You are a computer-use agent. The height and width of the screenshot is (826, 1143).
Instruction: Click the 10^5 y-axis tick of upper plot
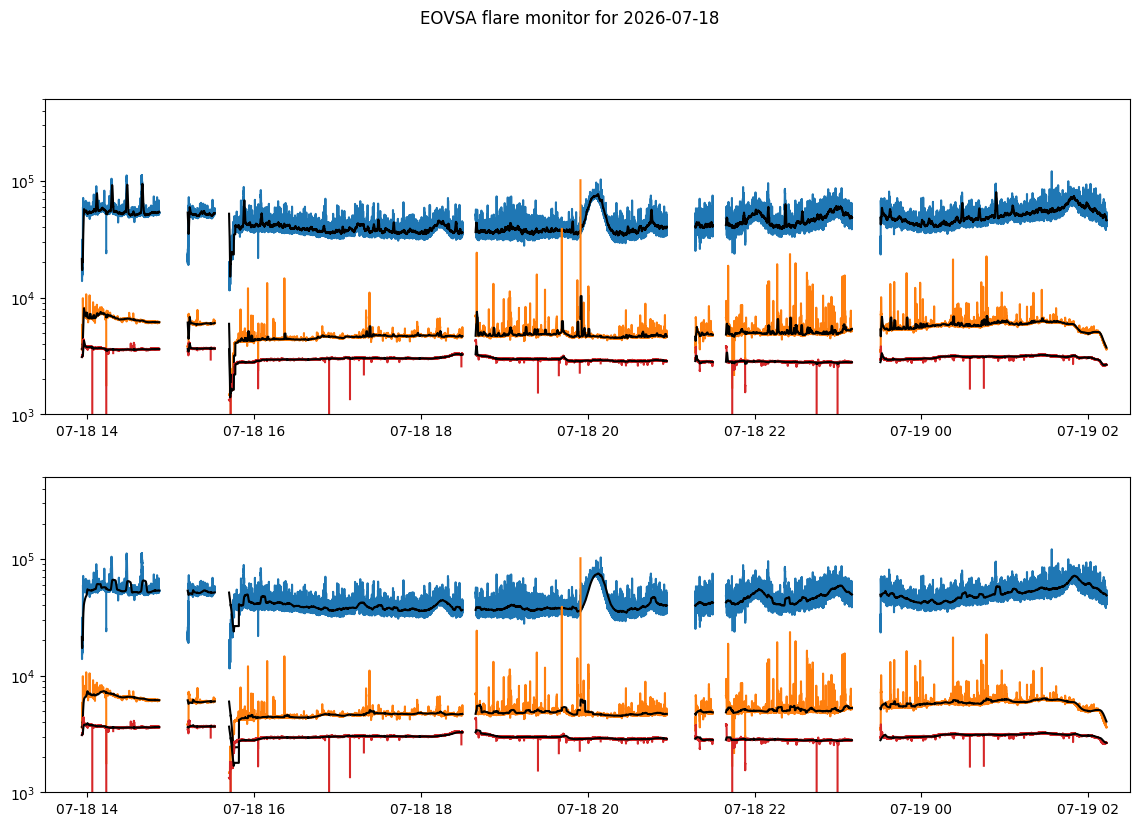coord(25,182)
